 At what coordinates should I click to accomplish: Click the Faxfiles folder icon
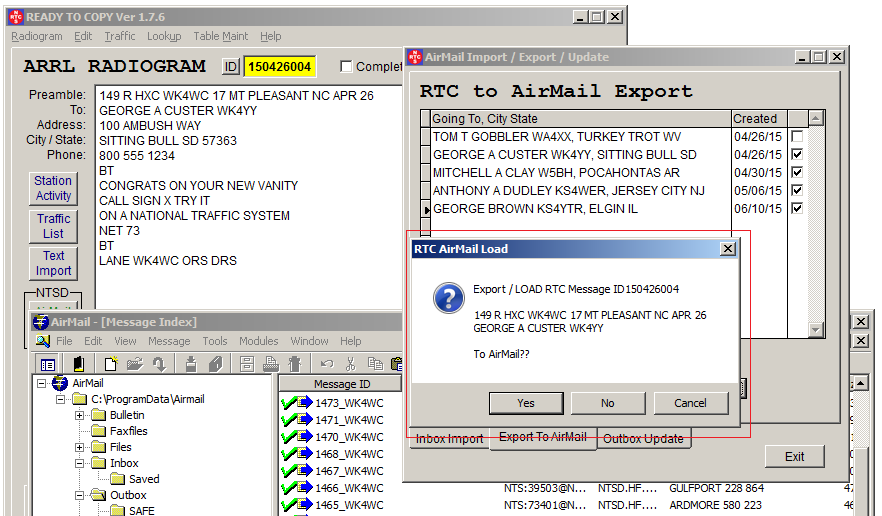coord(98,431)
